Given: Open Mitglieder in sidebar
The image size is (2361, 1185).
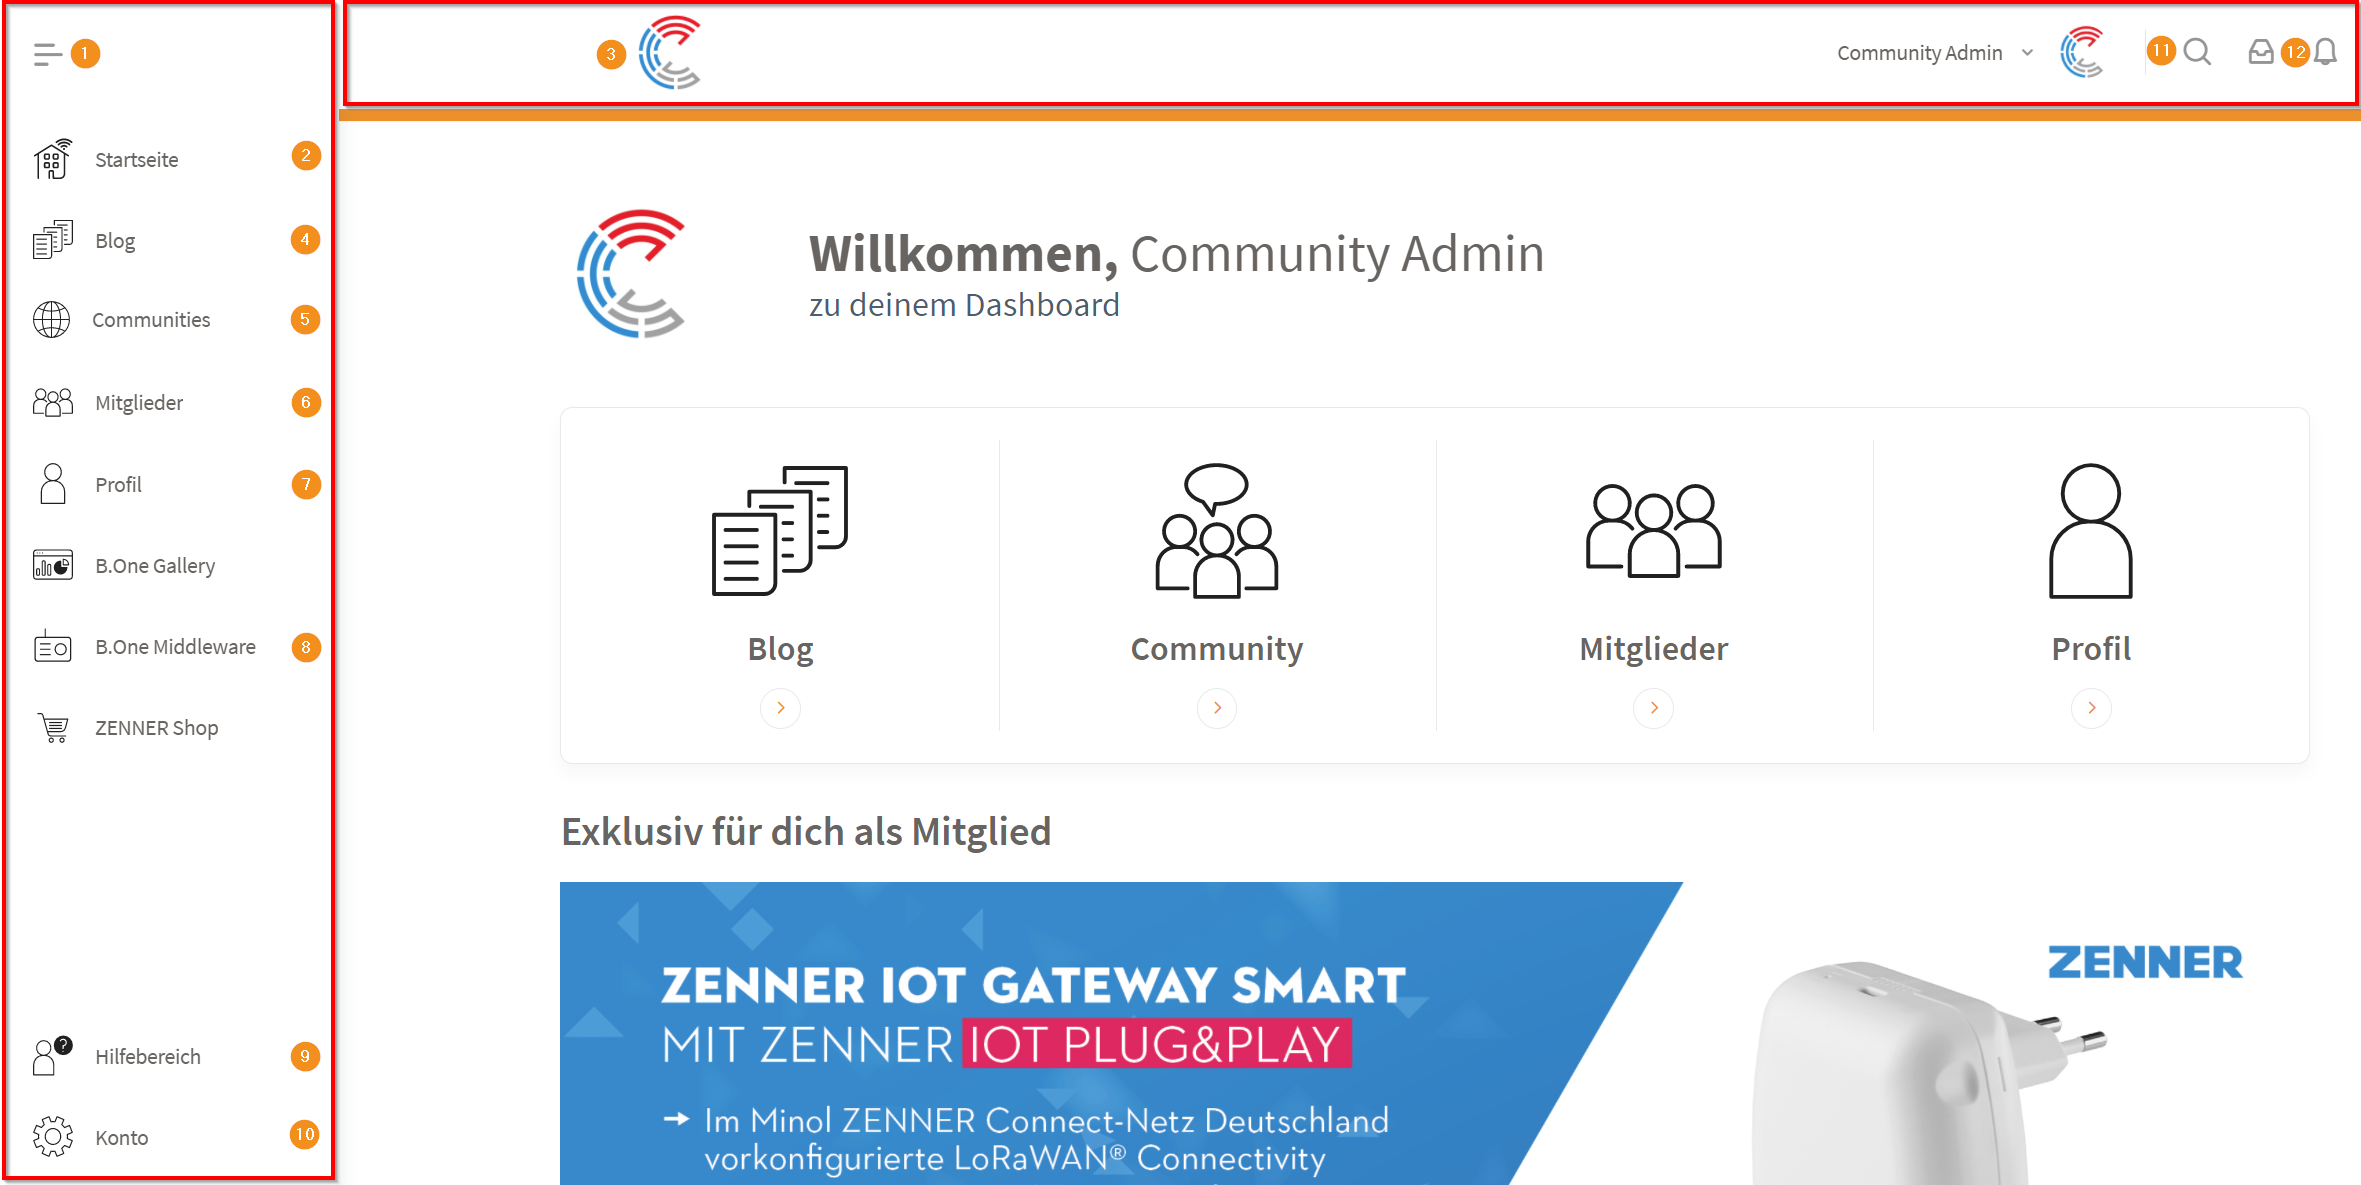Looking at the screenshot, I should point(139,403).
